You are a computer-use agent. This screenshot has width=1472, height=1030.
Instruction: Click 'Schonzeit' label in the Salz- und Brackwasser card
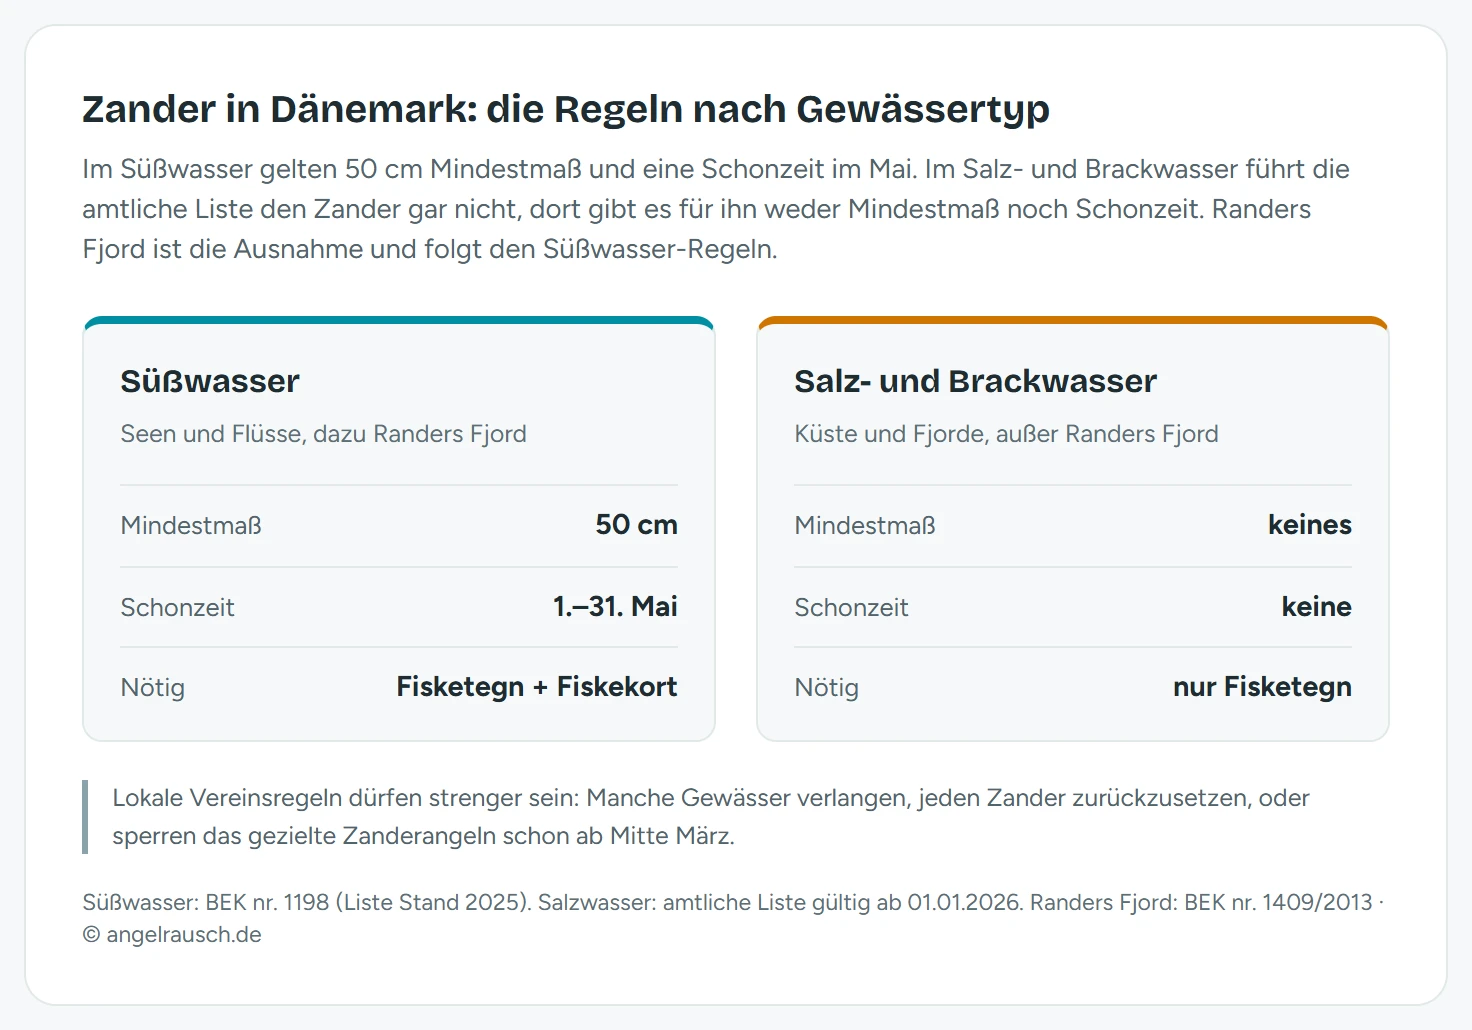coord(851,607)
